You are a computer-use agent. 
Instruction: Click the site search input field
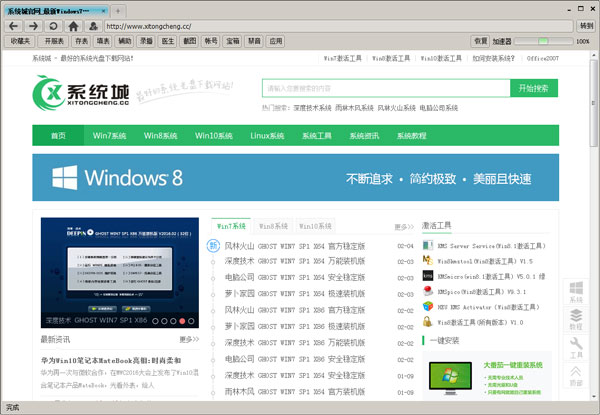click(386, 88)
